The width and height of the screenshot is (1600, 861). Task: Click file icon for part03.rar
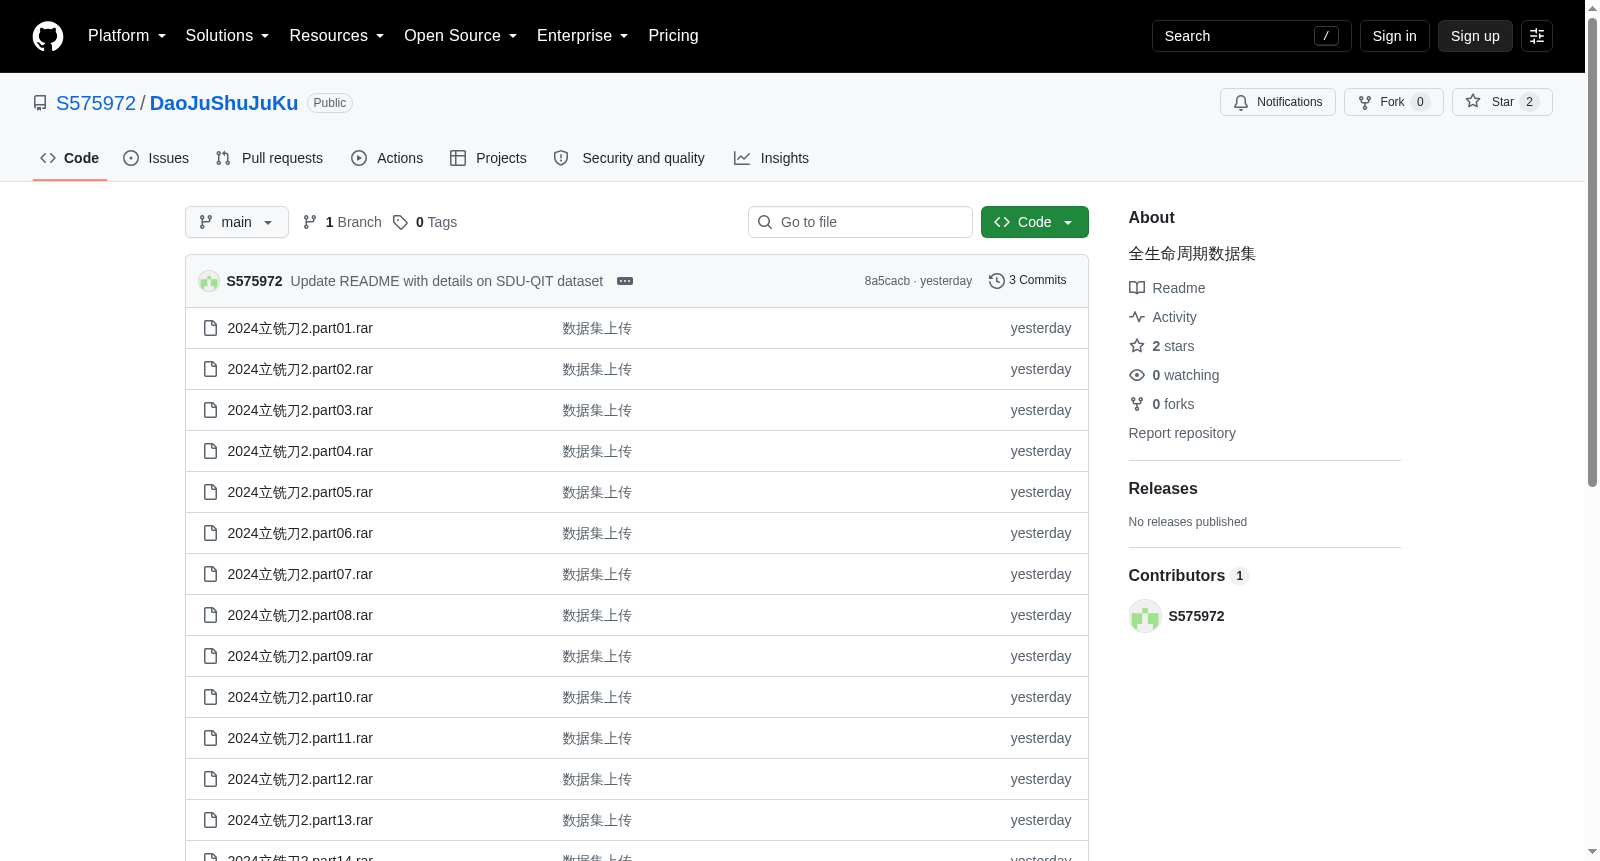tap(210, 410)
